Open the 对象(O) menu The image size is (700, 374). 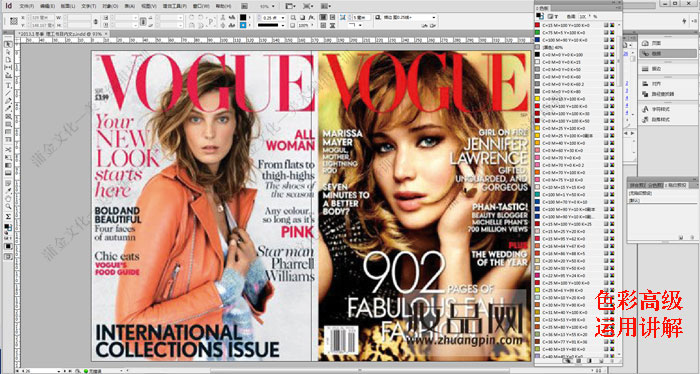coord(110,6)
